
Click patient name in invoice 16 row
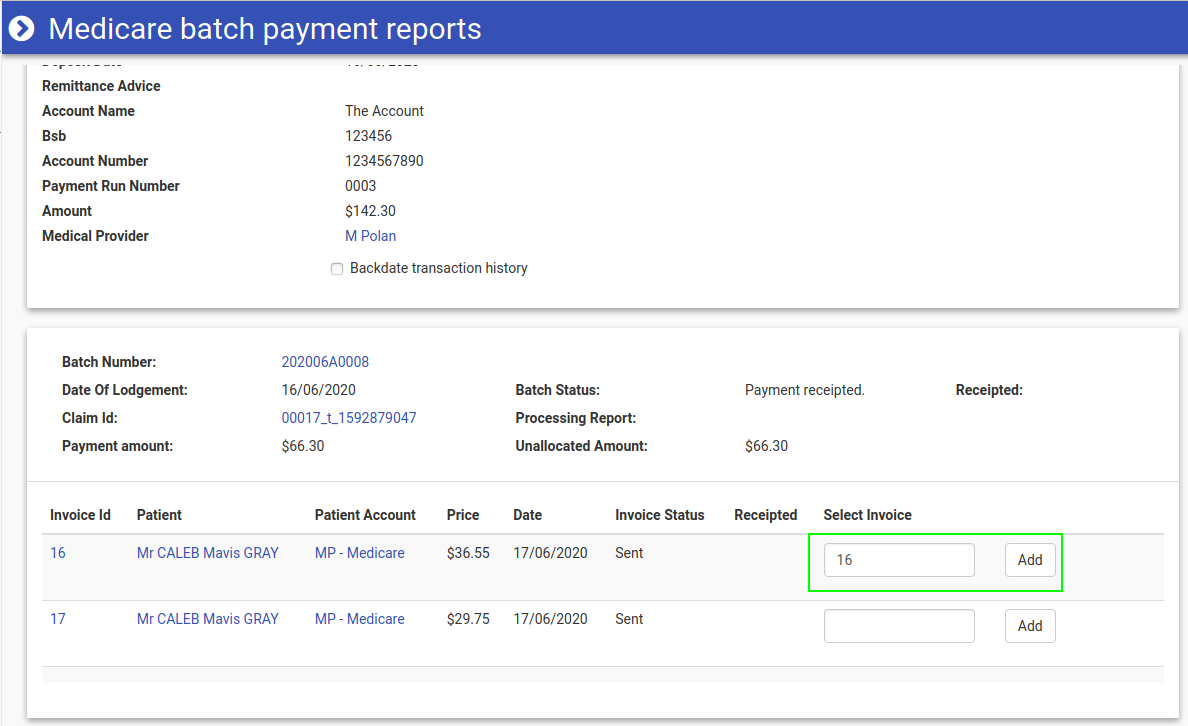point(207,553)
